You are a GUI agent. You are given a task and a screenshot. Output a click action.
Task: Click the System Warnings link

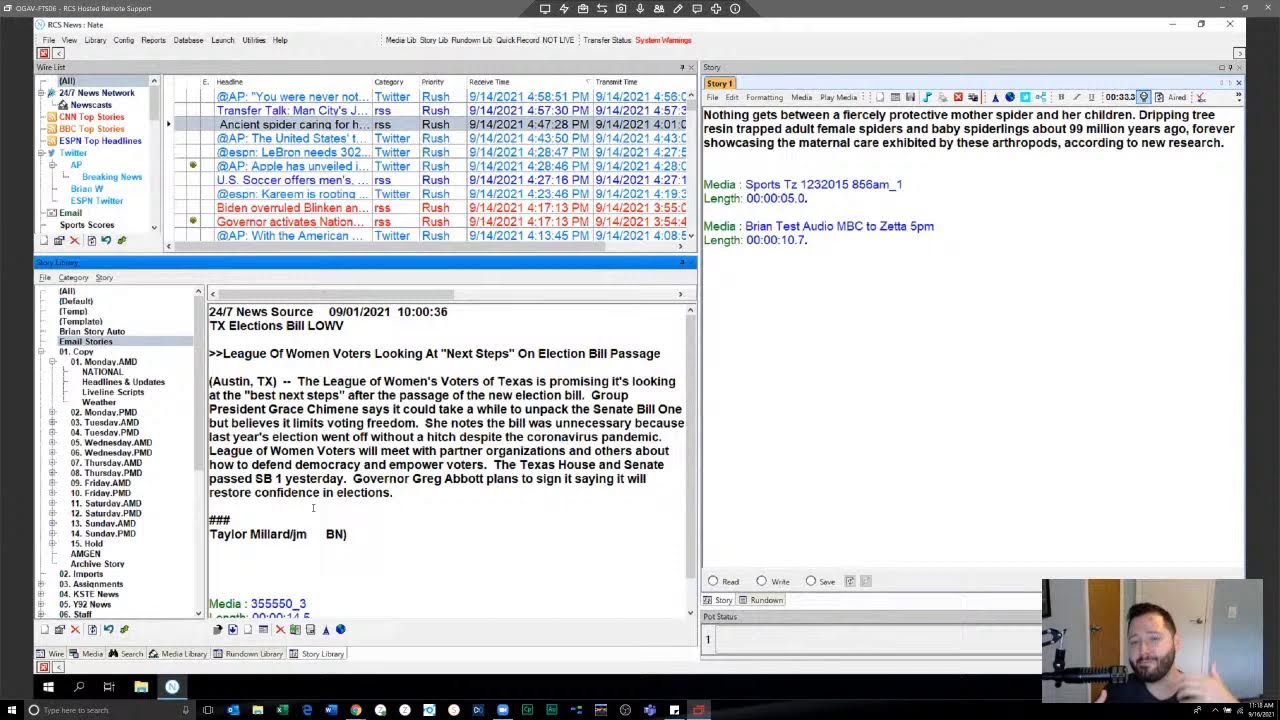click(663, 40)
